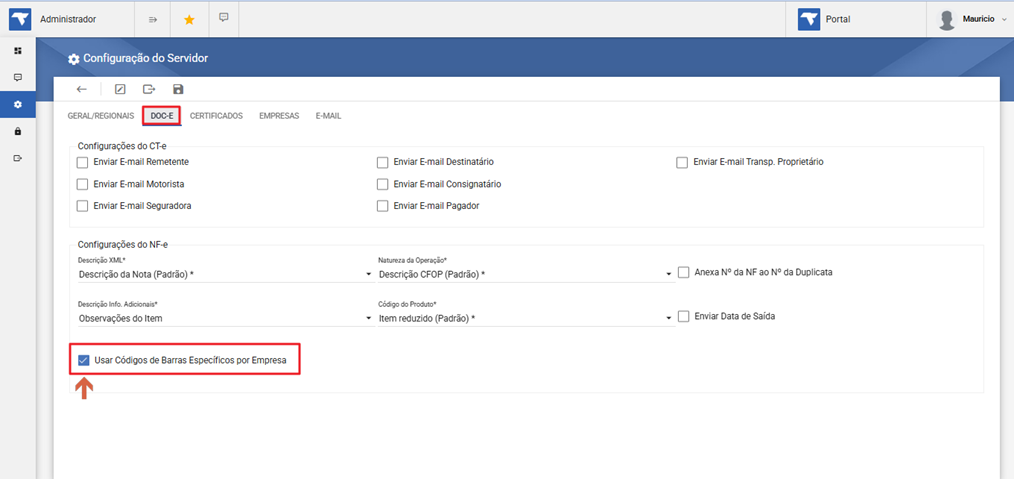Click the logout icon in left sidebar
The height and width of the screenshot is (479, 1014).
tap(17, 158)
